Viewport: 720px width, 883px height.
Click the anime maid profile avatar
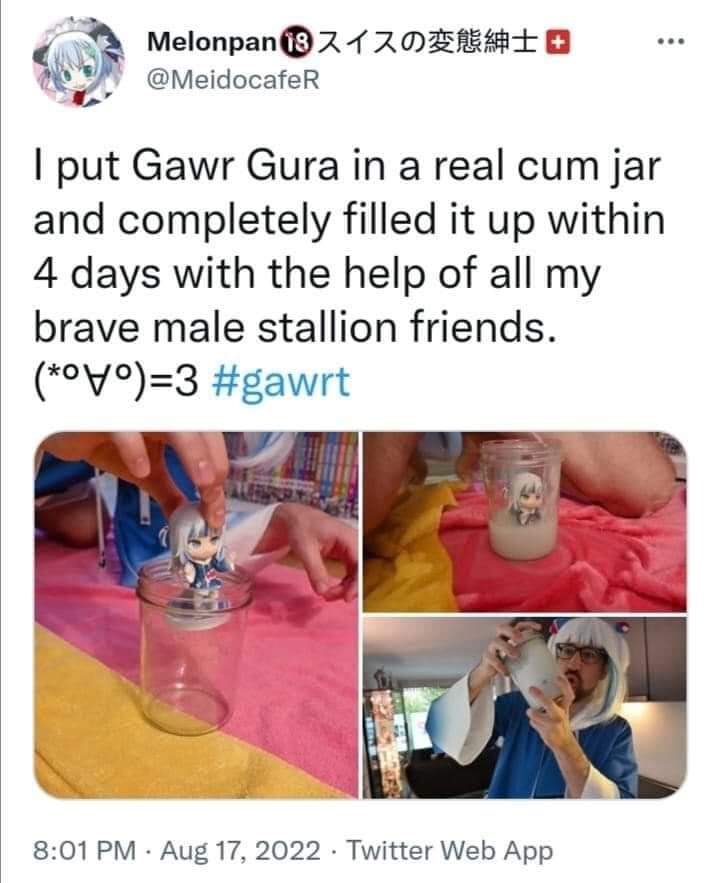[x=79, y=62]
